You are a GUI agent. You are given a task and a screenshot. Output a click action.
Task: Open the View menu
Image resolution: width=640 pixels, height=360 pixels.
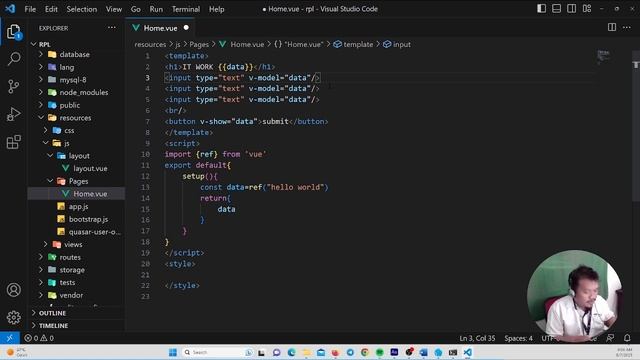pos(114,9)
